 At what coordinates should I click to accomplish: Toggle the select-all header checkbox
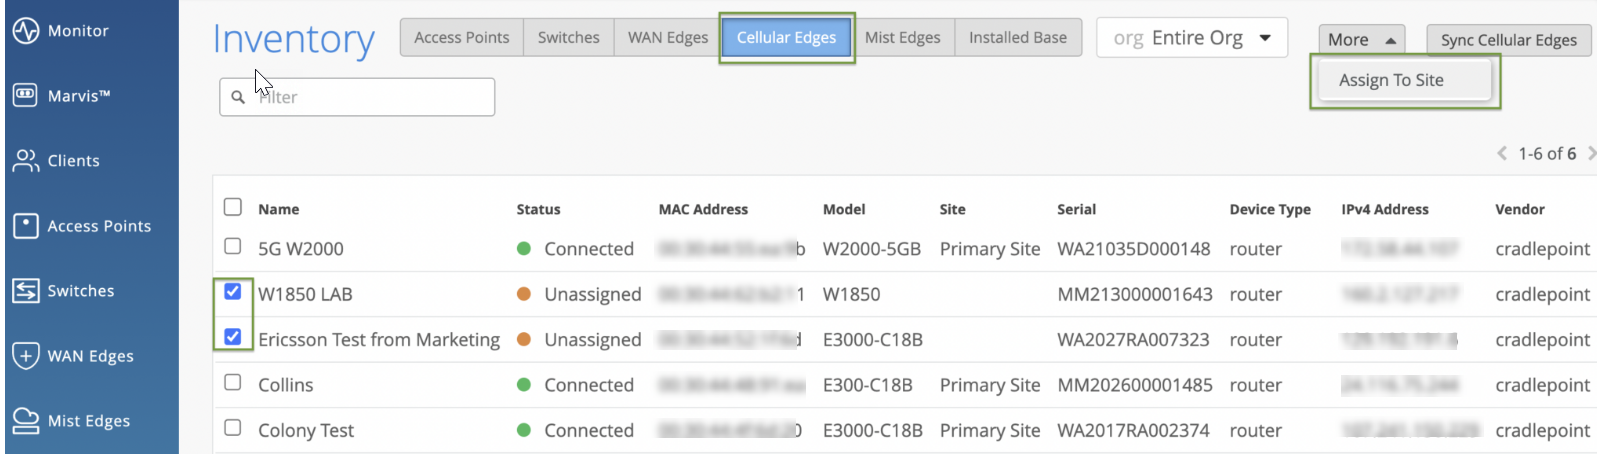click(233, 207)
